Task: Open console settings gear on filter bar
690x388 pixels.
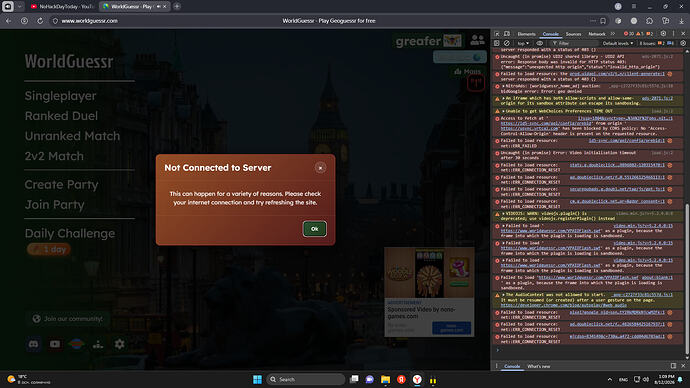Action: coord(683,43)
